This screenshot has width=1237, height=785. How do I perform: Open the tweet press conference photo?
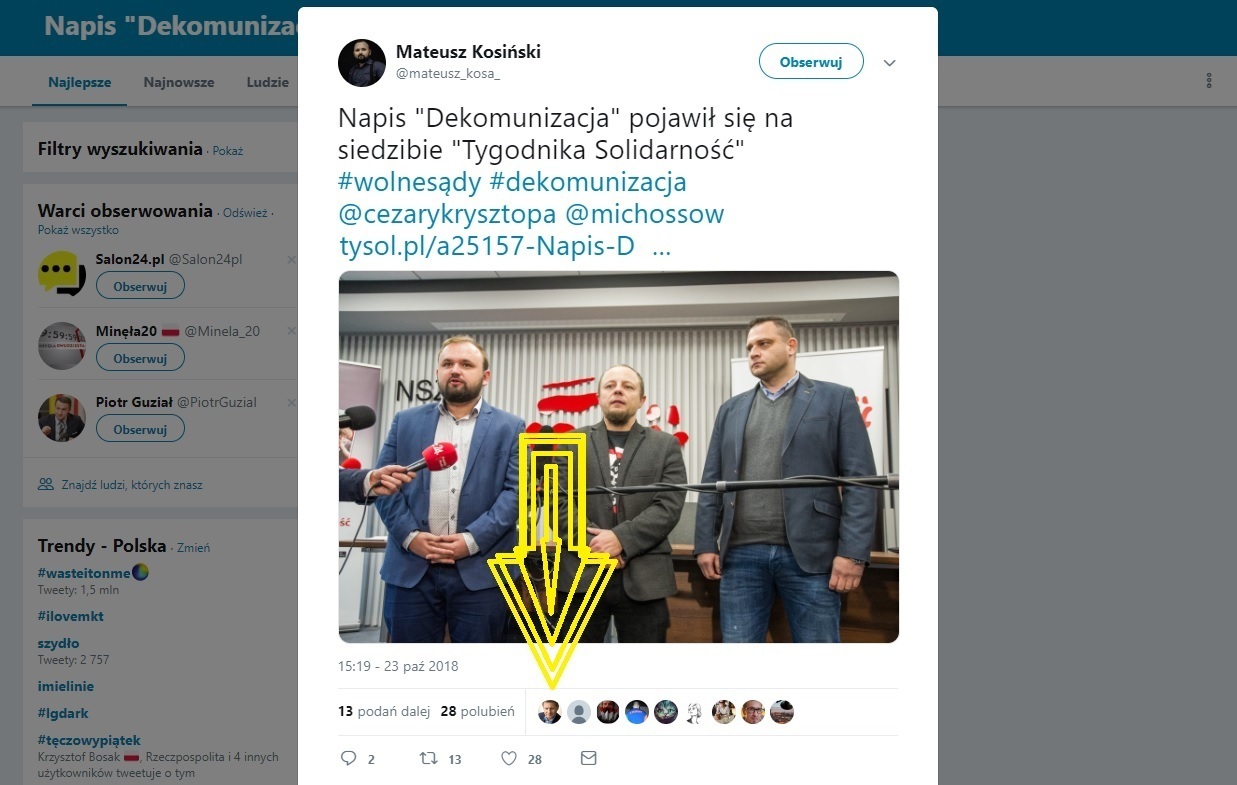click(x=619, y=457)
